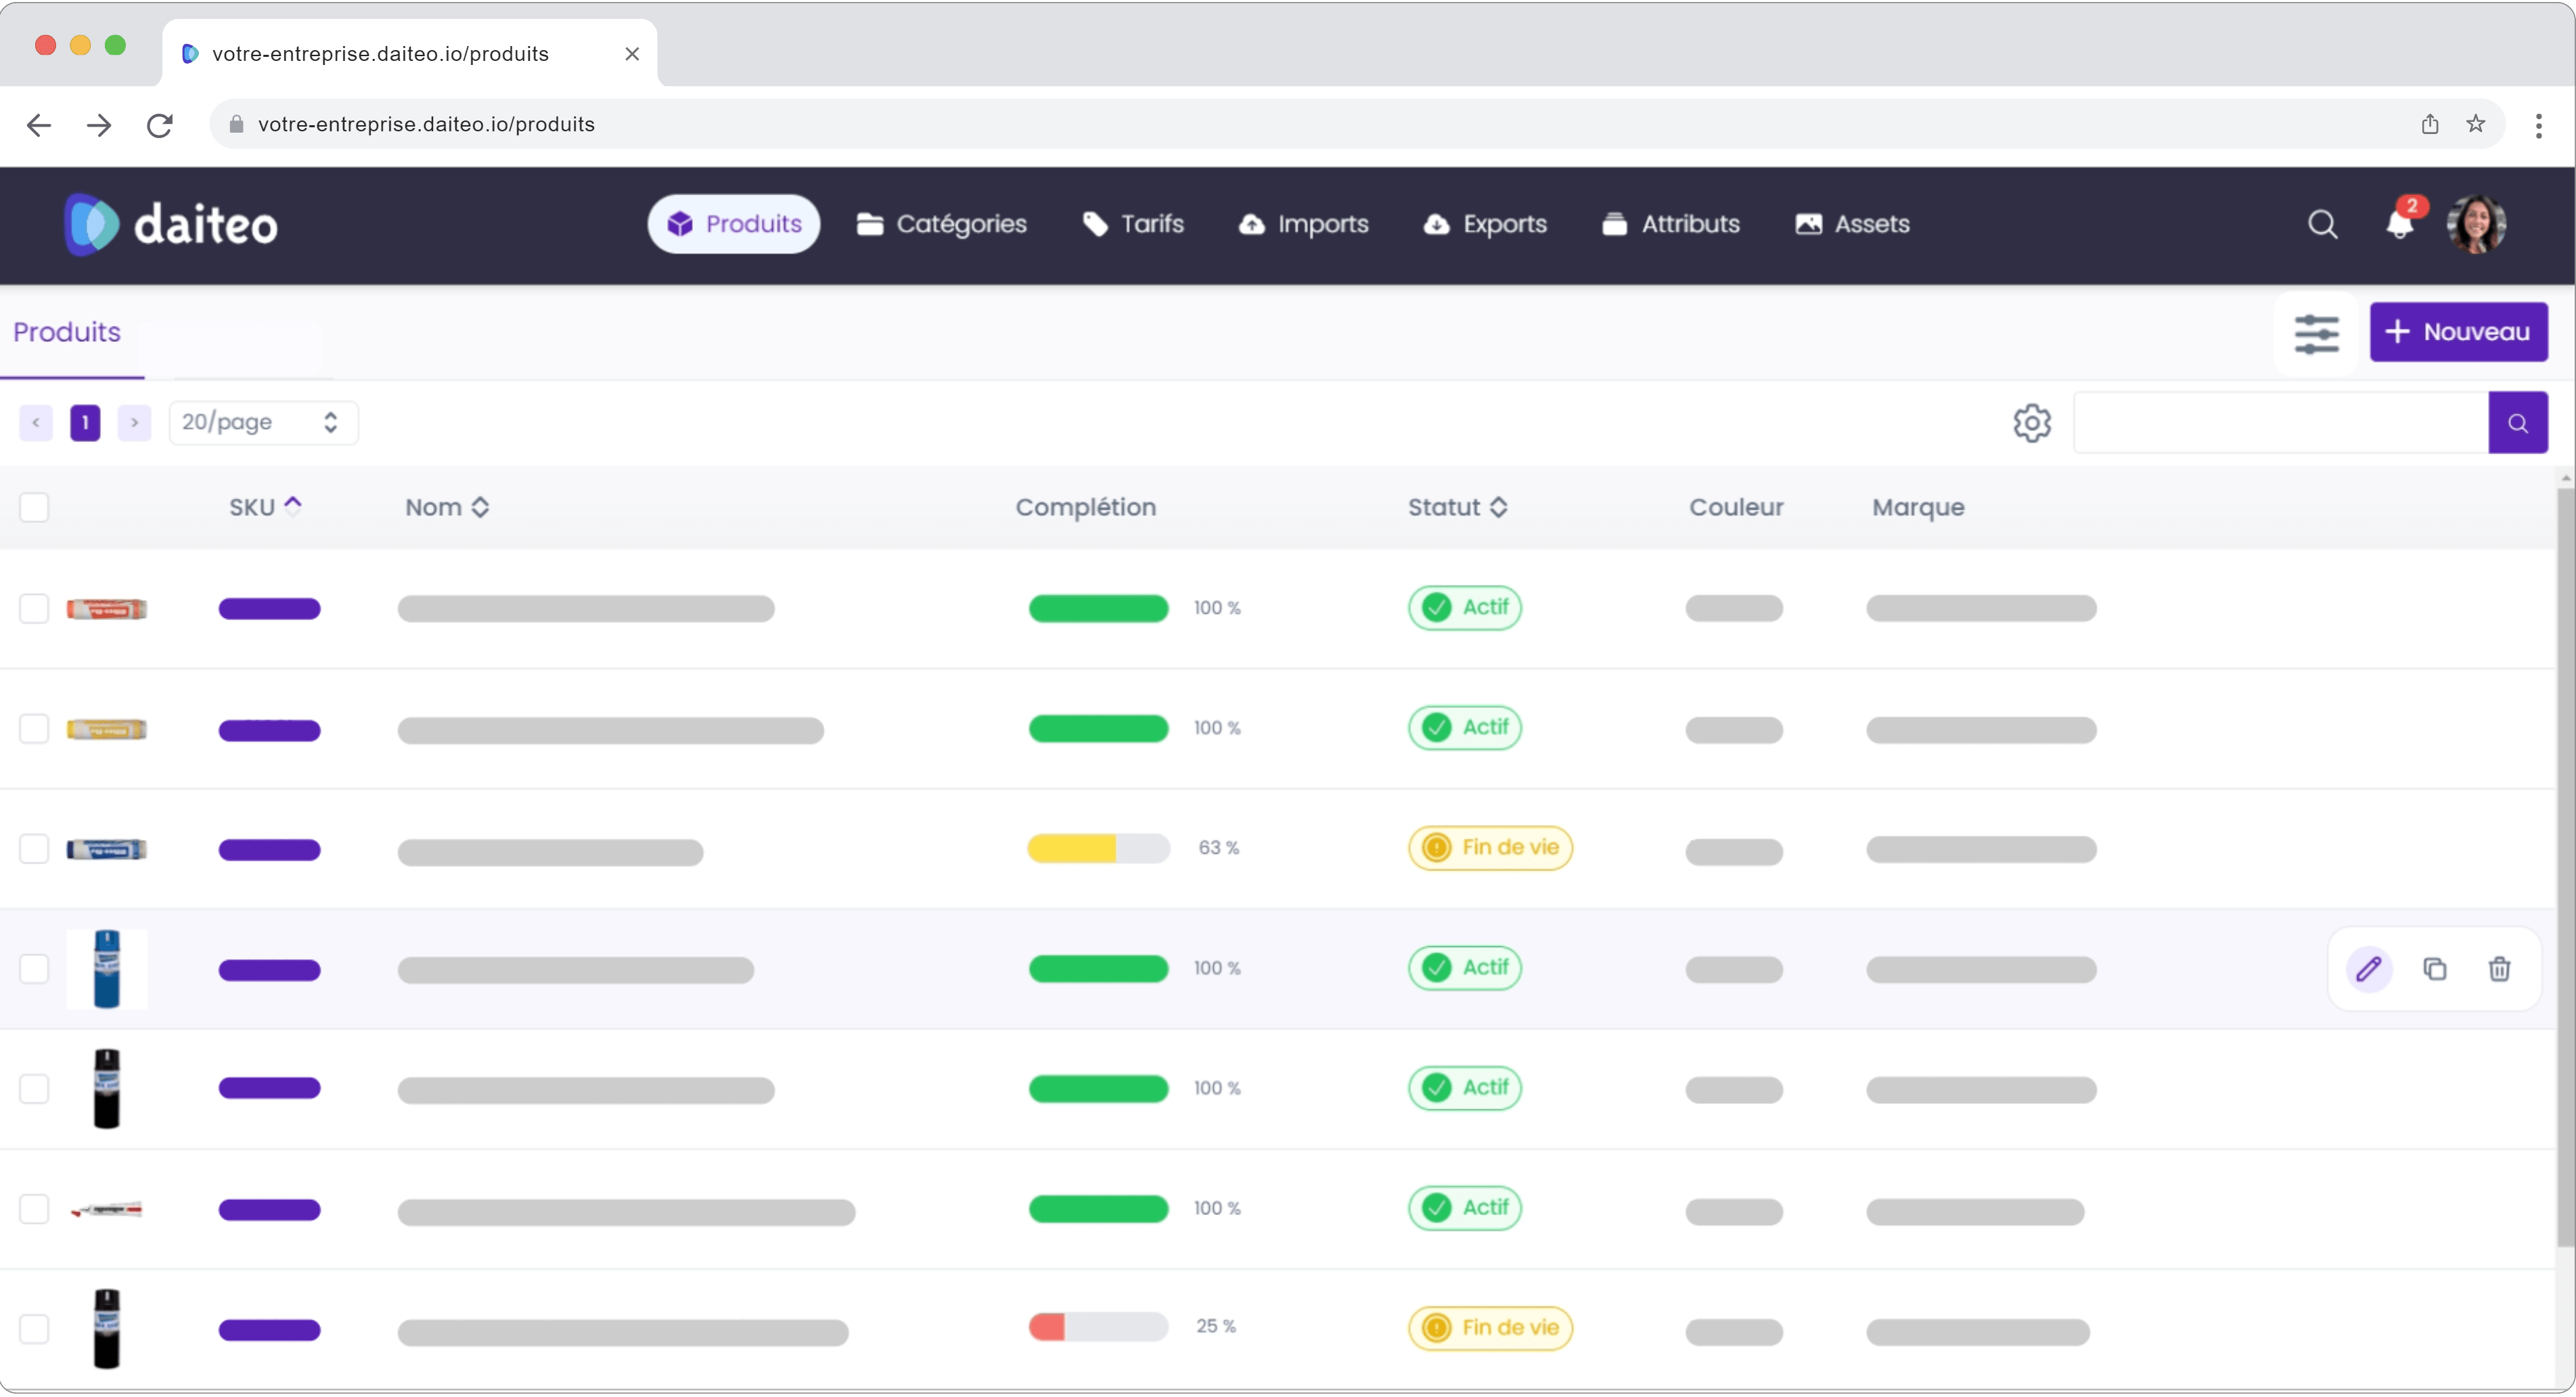Select all rows via the header checkbox

(35, 507)
